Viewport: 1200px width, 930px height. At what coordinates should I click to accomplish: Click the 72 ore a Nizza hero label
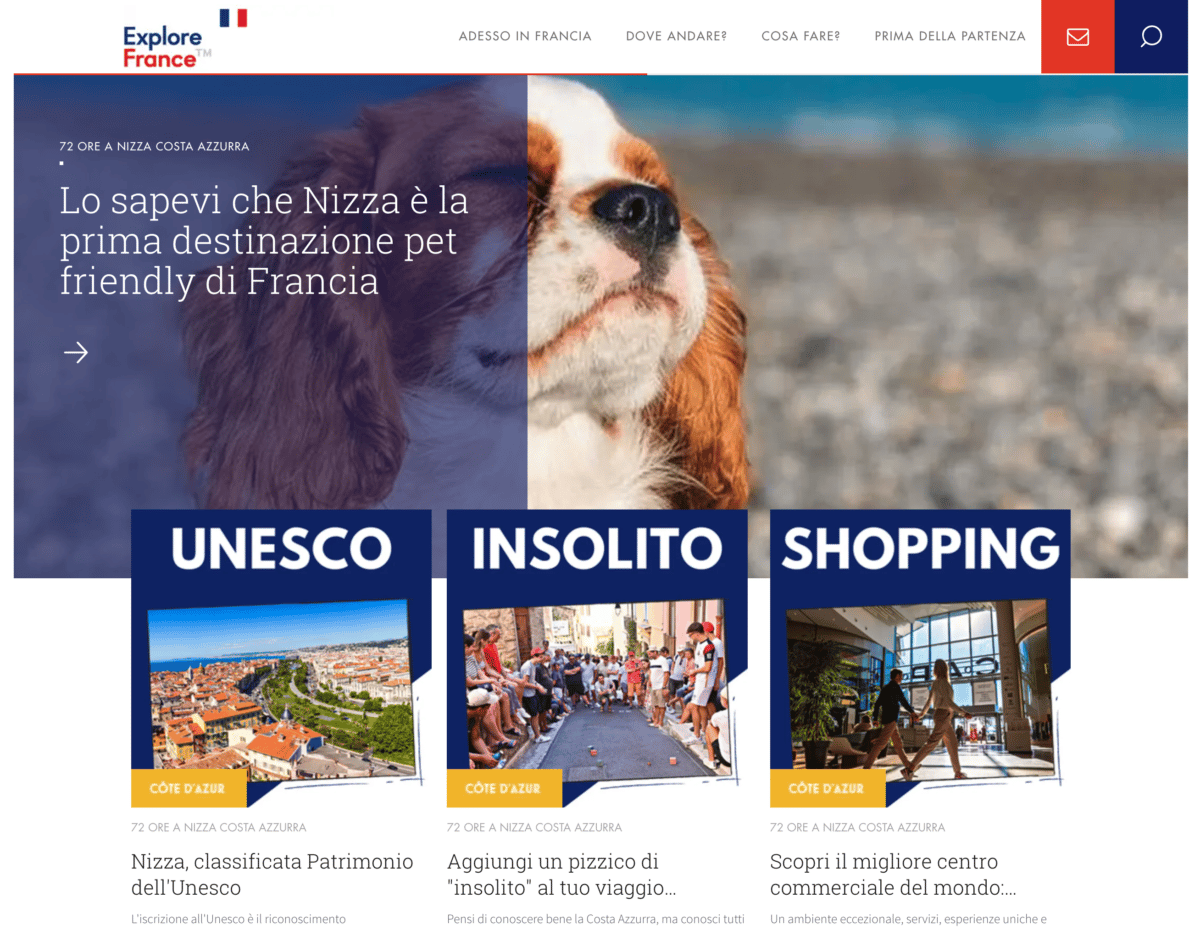click(154, 146)
